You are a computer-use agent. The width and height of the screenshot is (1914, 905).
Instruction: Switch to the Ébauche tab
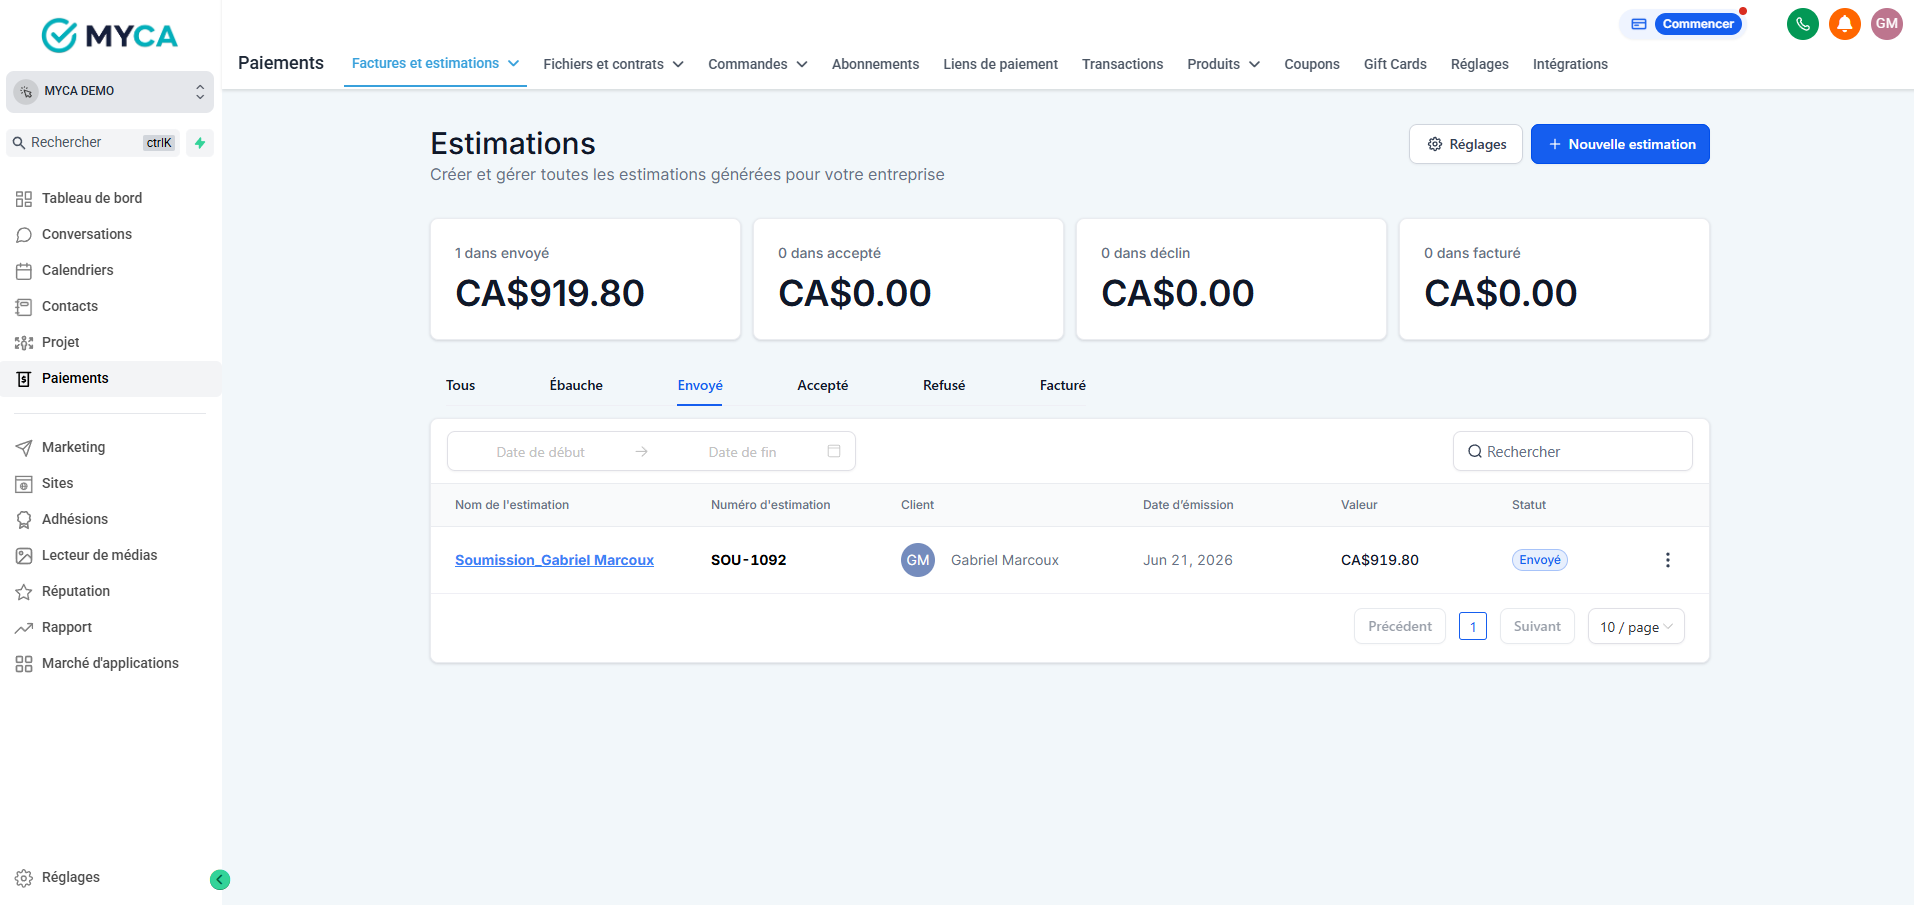(576, 385)
